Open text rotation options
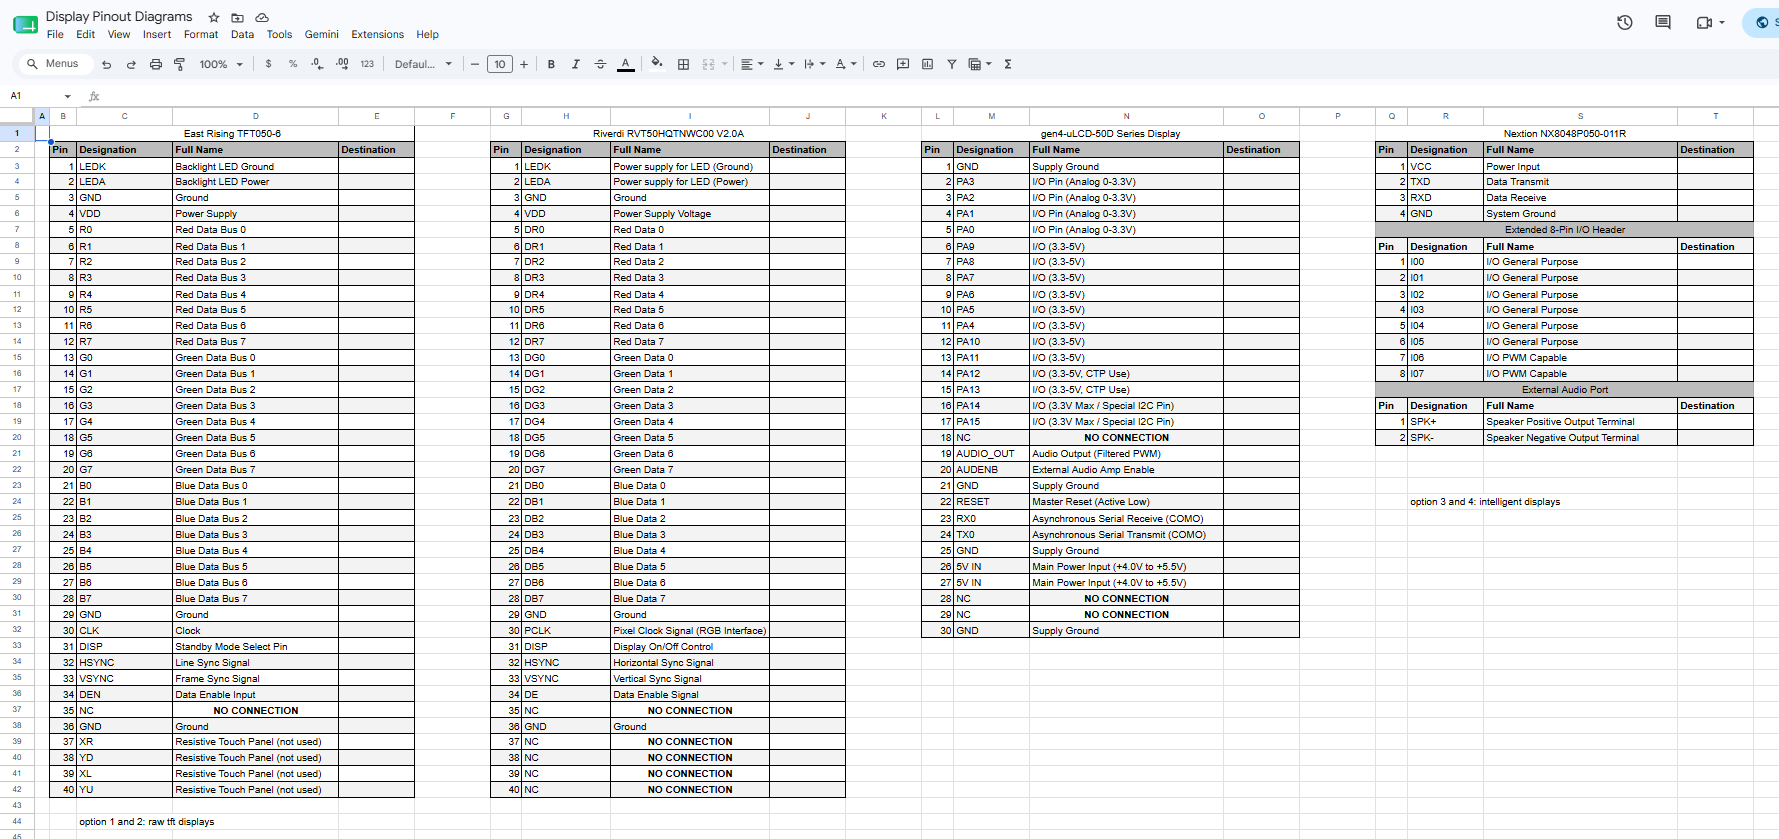 click(846, 64)
